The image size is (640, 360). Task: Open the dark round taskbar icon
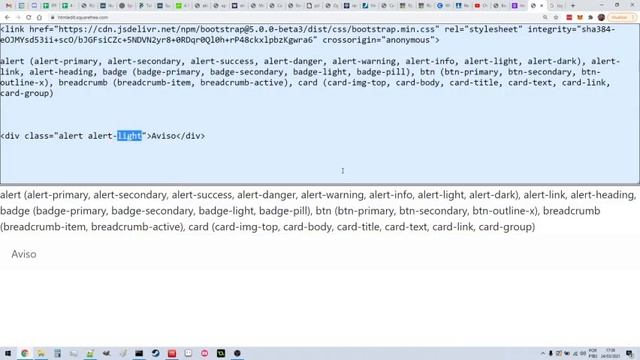[x=237, y=353]
